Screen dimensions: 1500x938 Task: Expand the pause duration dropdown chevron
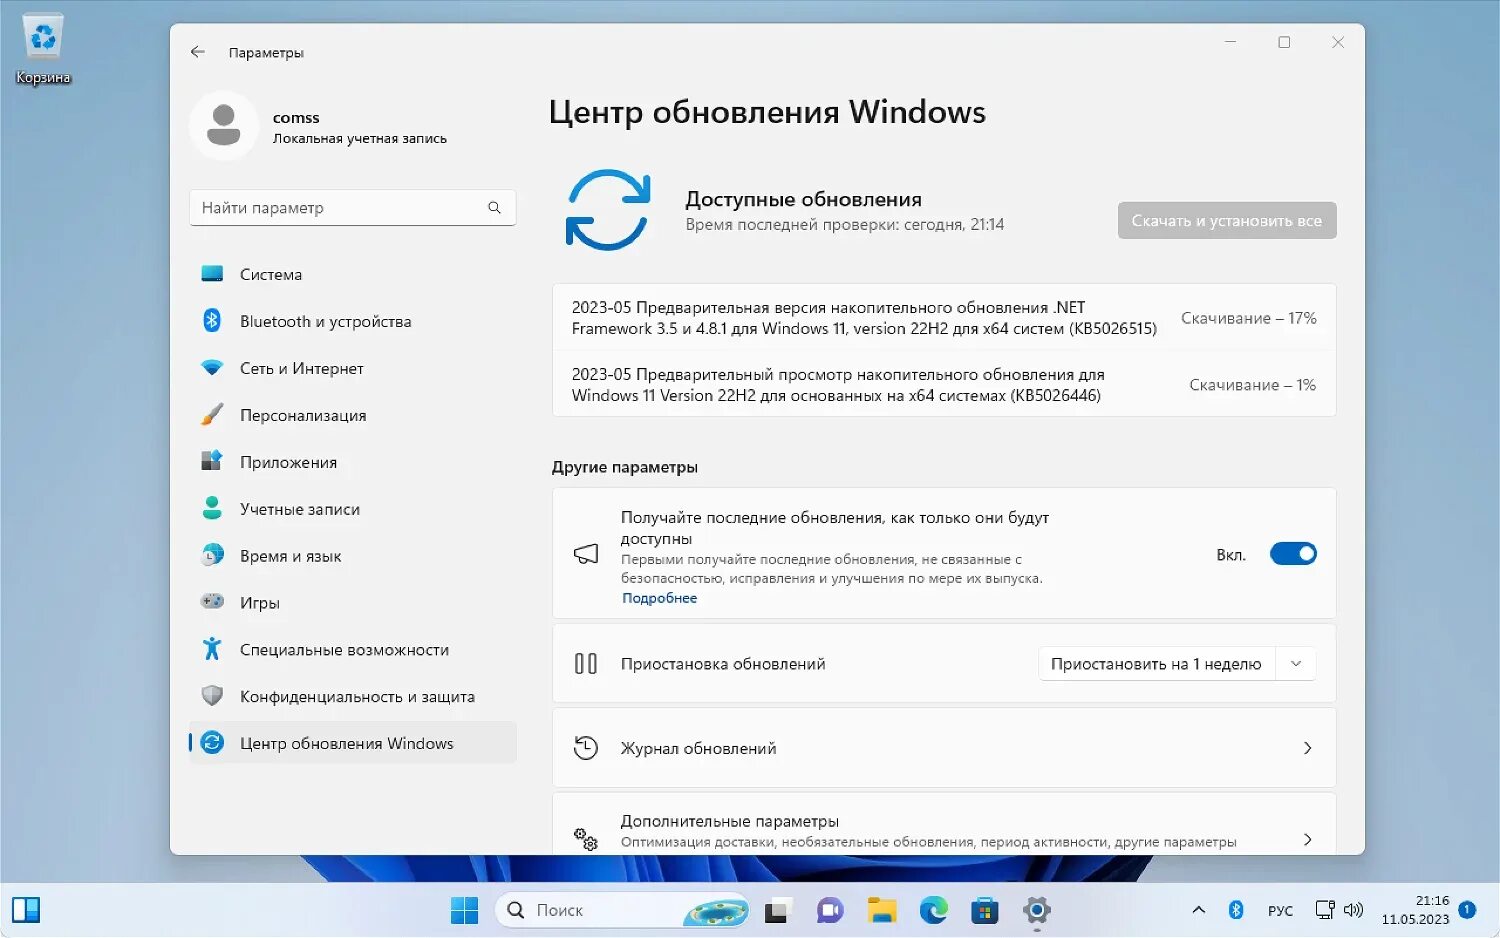[1296, 664]
